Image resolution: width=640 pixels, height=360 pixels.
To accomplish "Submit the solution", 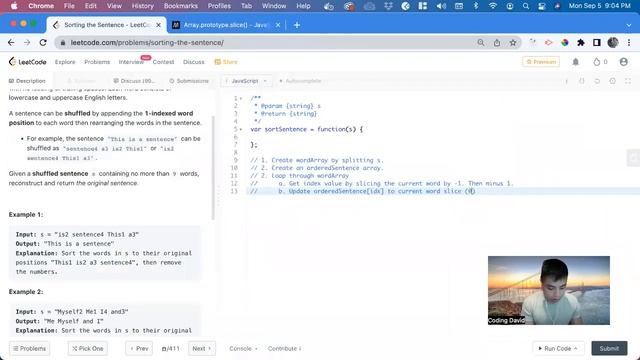I will tap(609, 349).
